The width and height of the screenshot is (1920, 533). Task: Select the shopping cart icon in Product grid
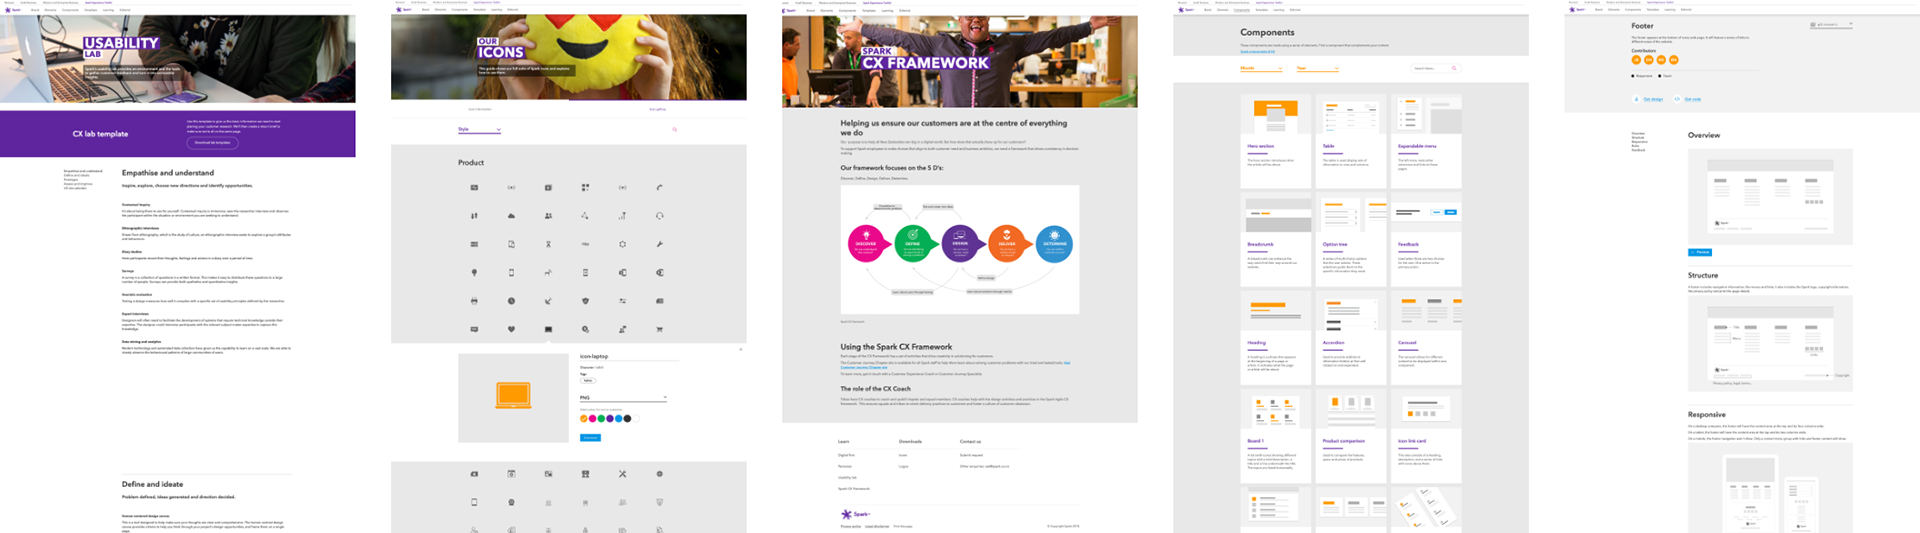pyautogui.click(x=659, y=329)
